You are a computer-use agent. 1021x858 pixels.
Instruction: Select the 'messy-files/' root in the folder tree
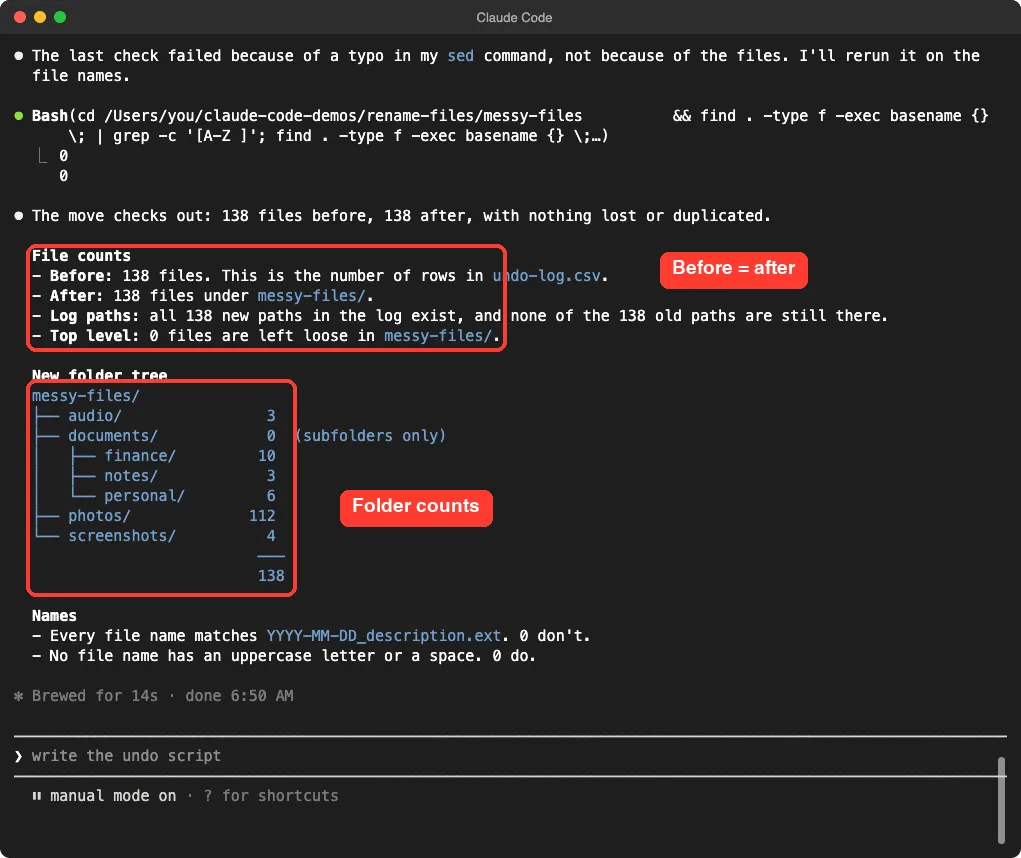pyautogui.click(x=85, y=396)
